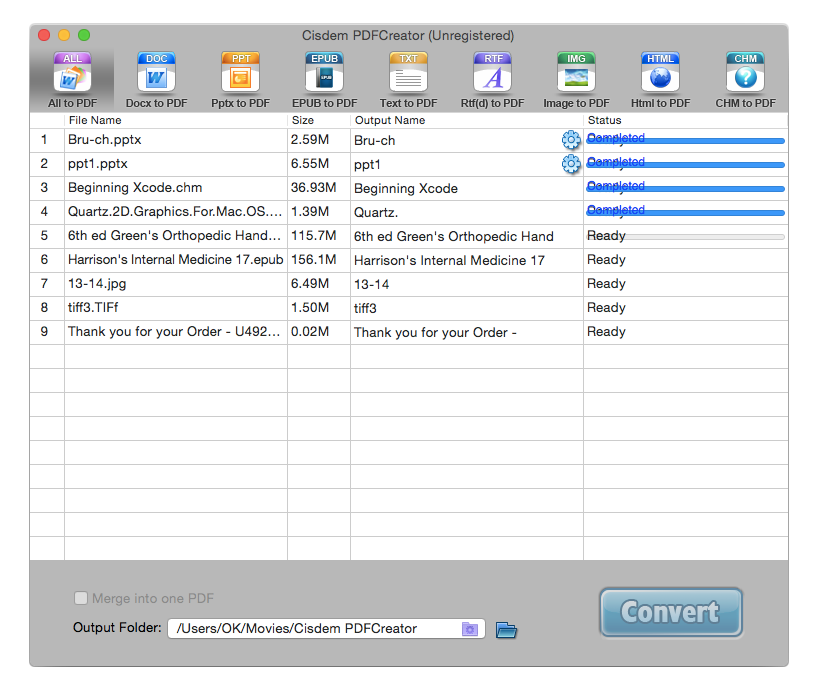This screenshot has height=694, width=818.
Task: Toggle Merge into one PDF checkbox
Action: (81, 598)
